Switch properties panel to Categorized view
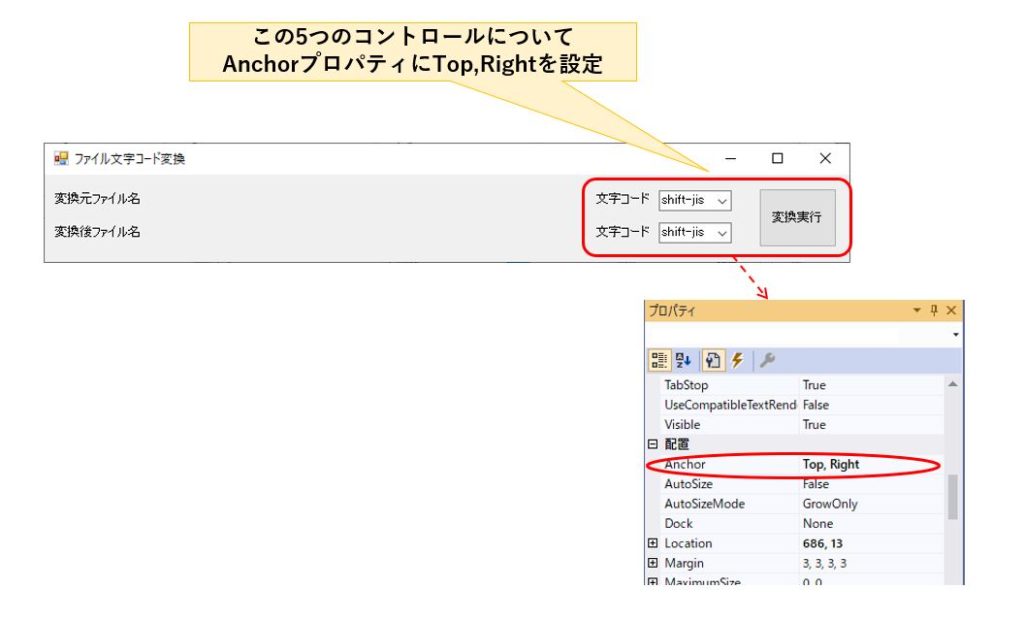The image size is (1024, 621). [659, 360]
